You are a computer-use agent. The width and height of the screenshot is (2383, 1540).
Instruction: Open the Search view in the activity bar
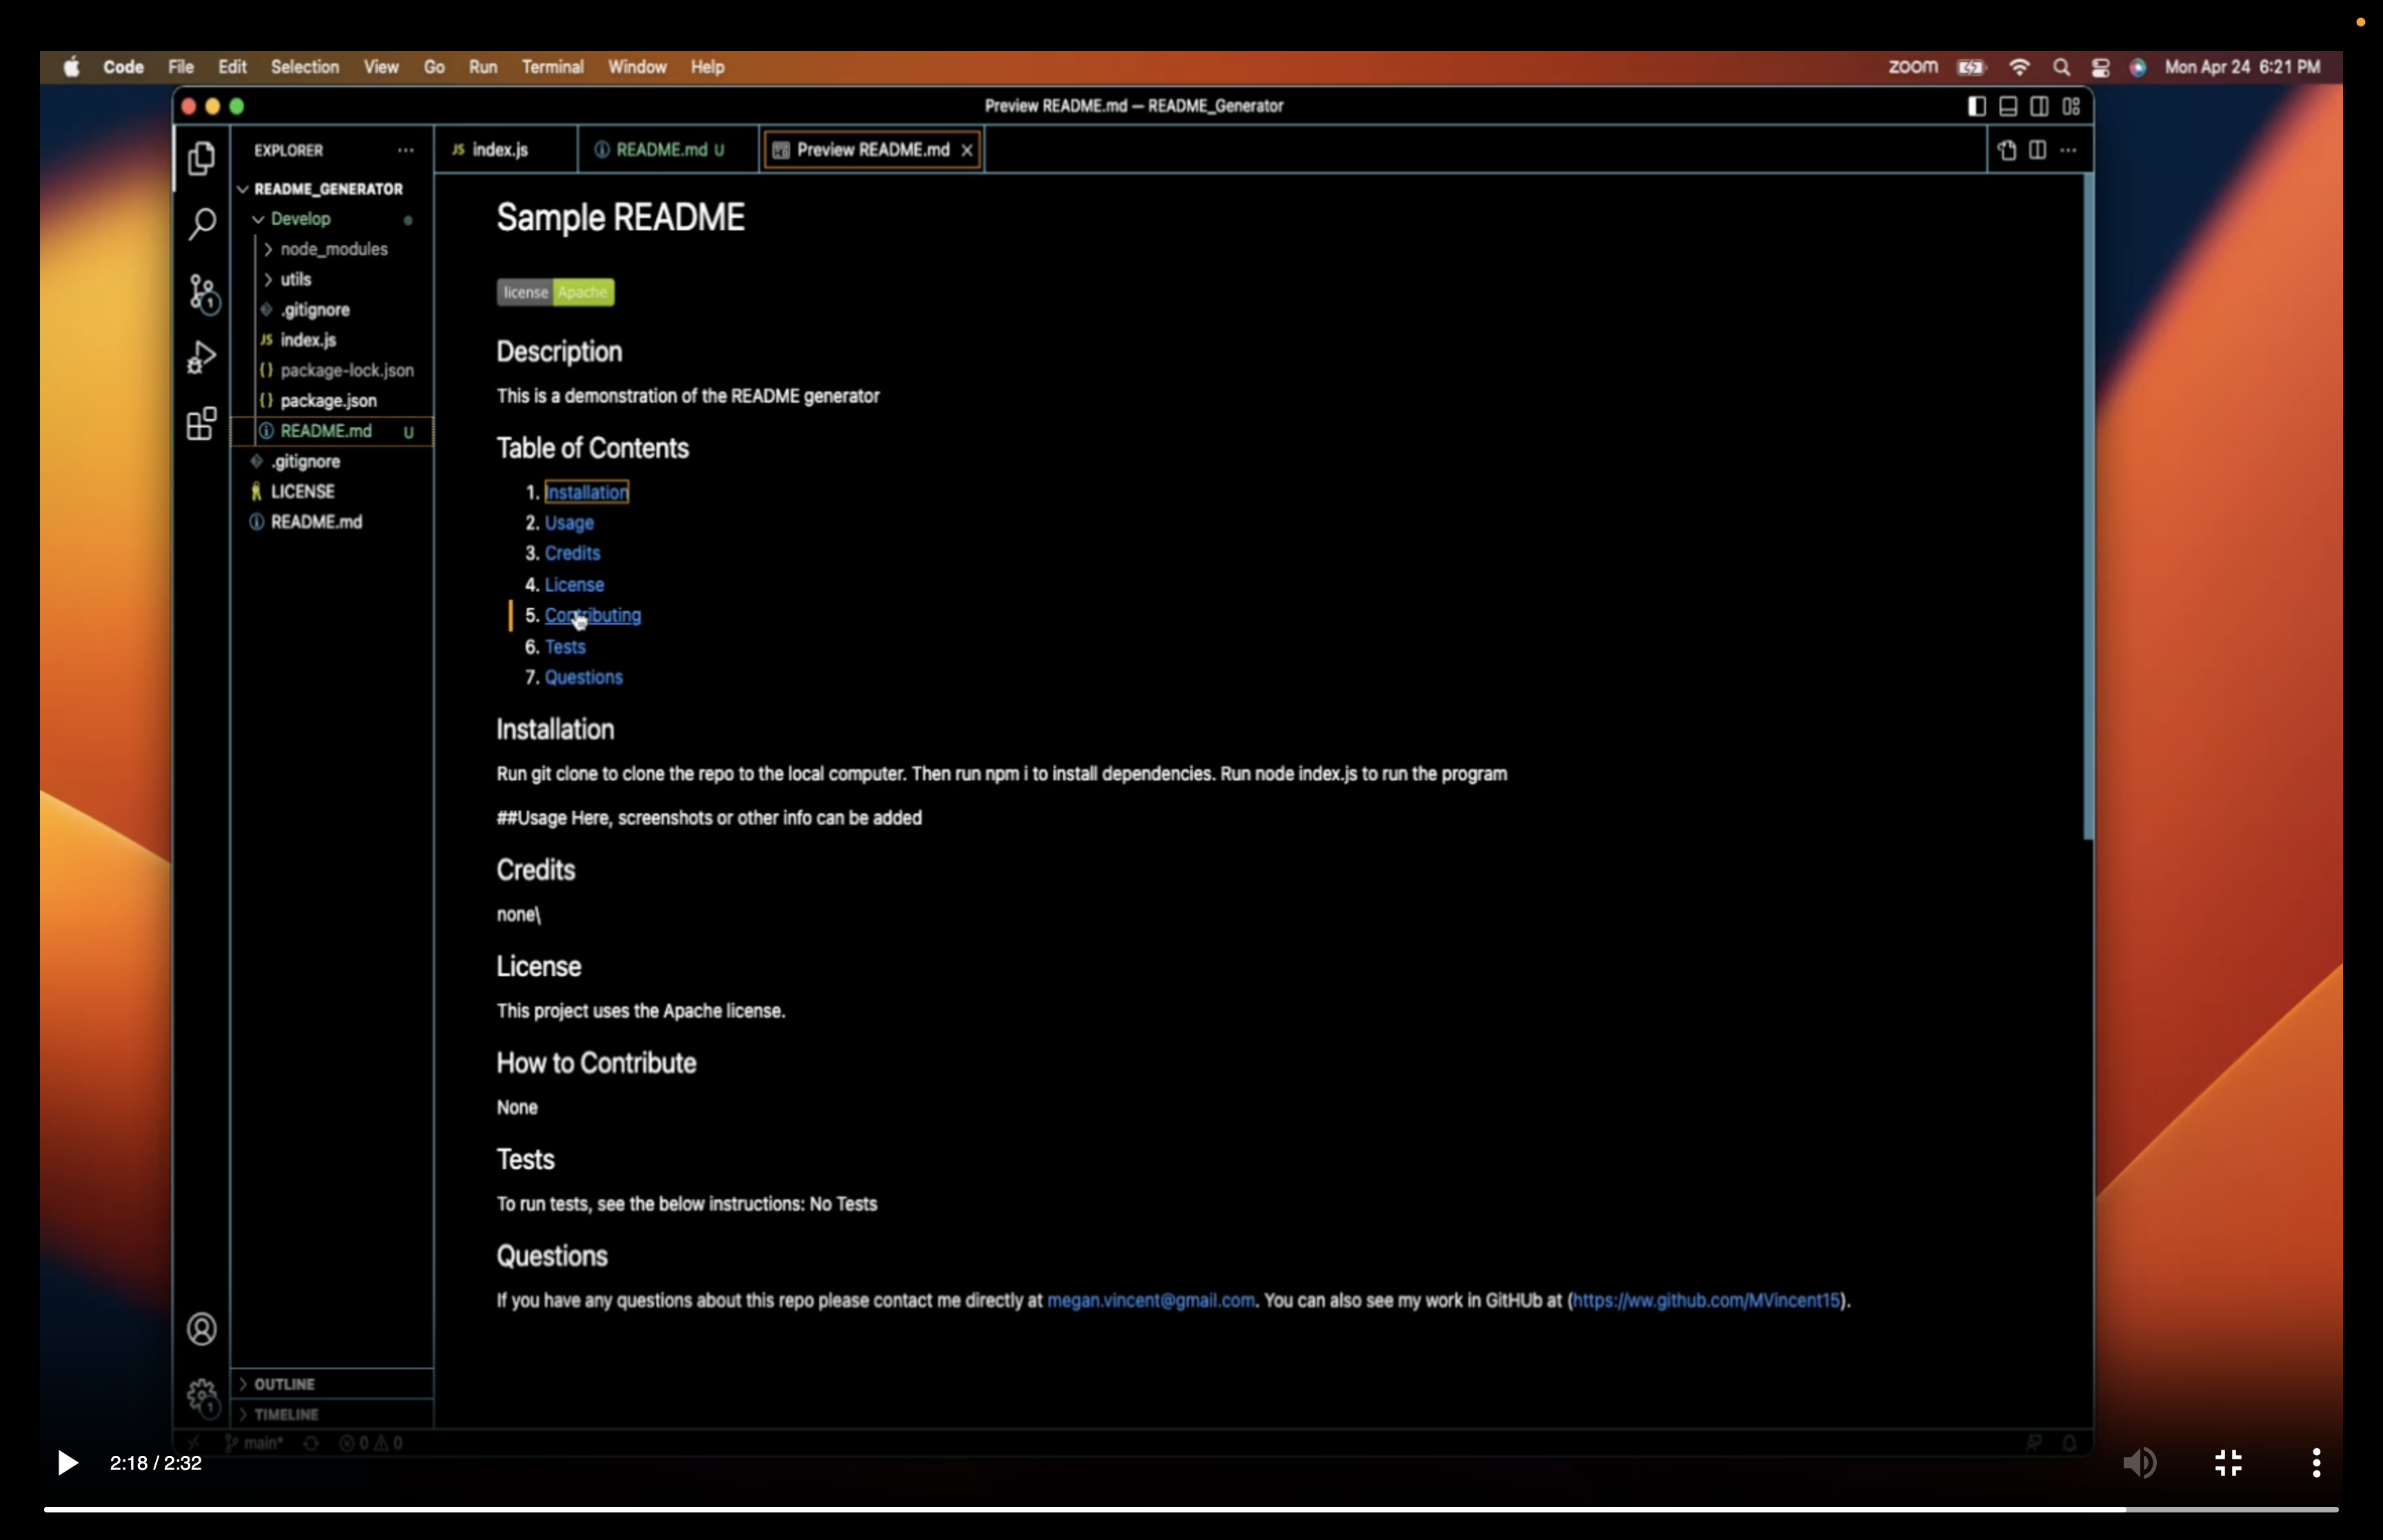tap(202, 224)
